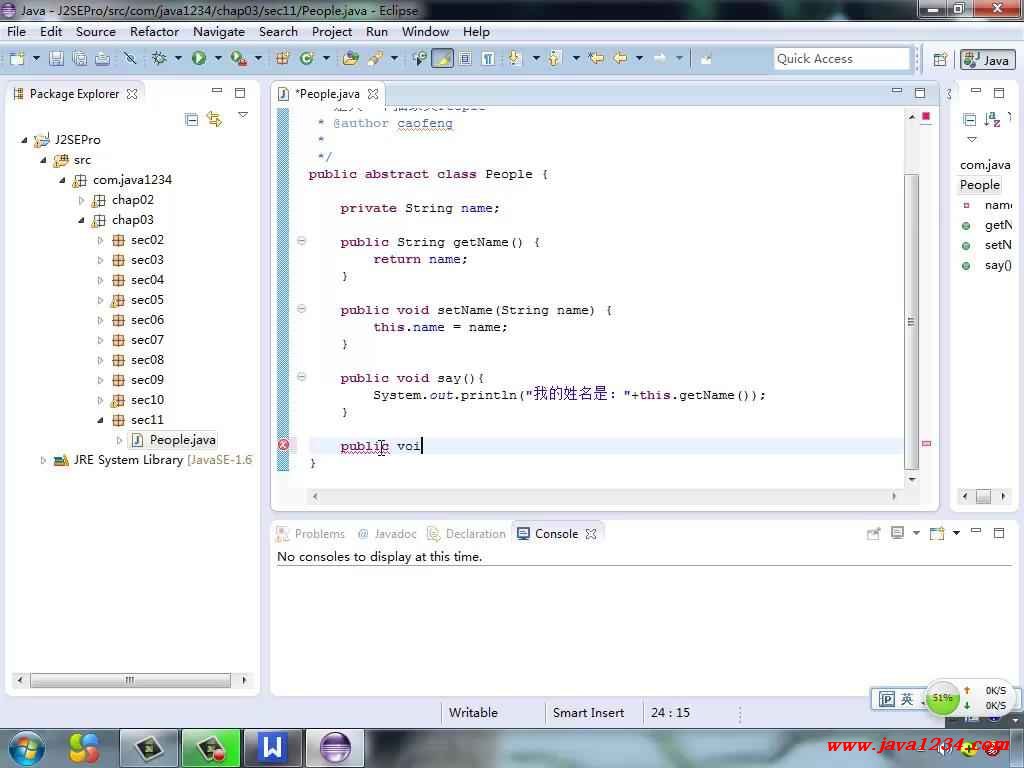The width and height of the screenshot is (1024, 768).
Task: Select the Java perspective button
Action: click(987, 60)
